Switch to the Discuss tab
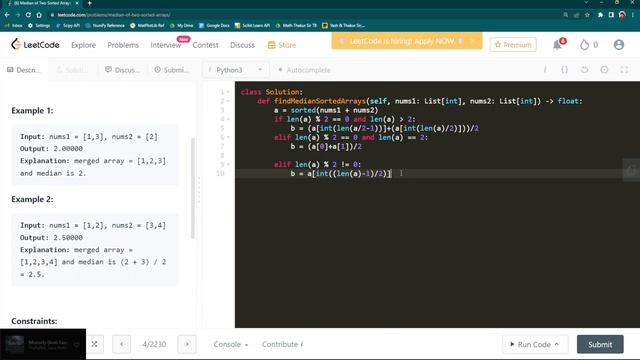The height and width of the screenshot is (360, 640). coord(122,70)
